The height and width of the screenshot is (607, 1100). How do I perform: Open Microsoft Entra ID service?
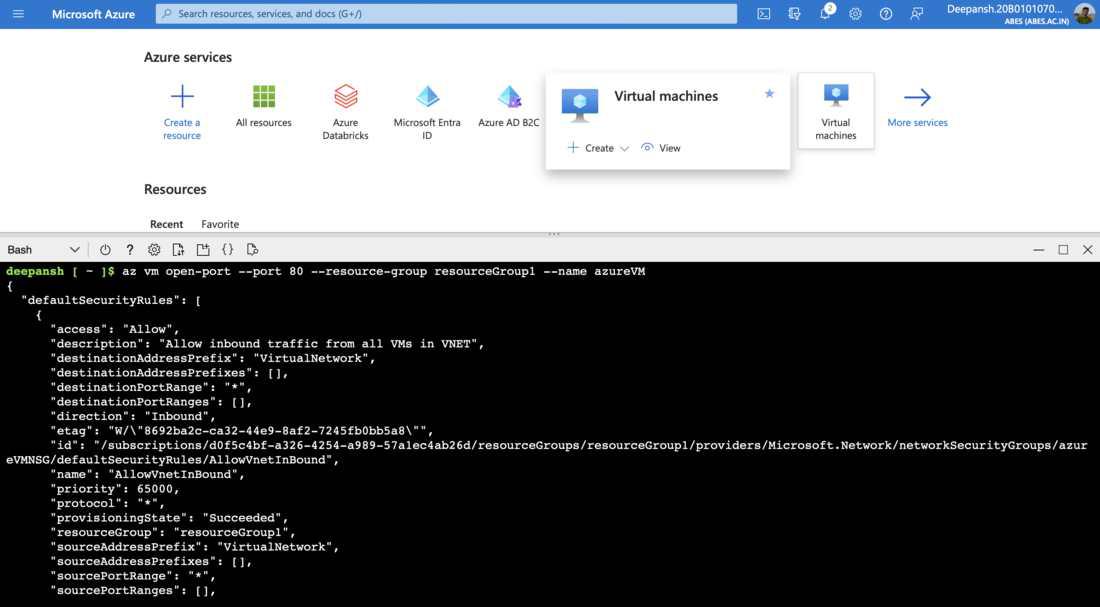click(x=427, y=110)
